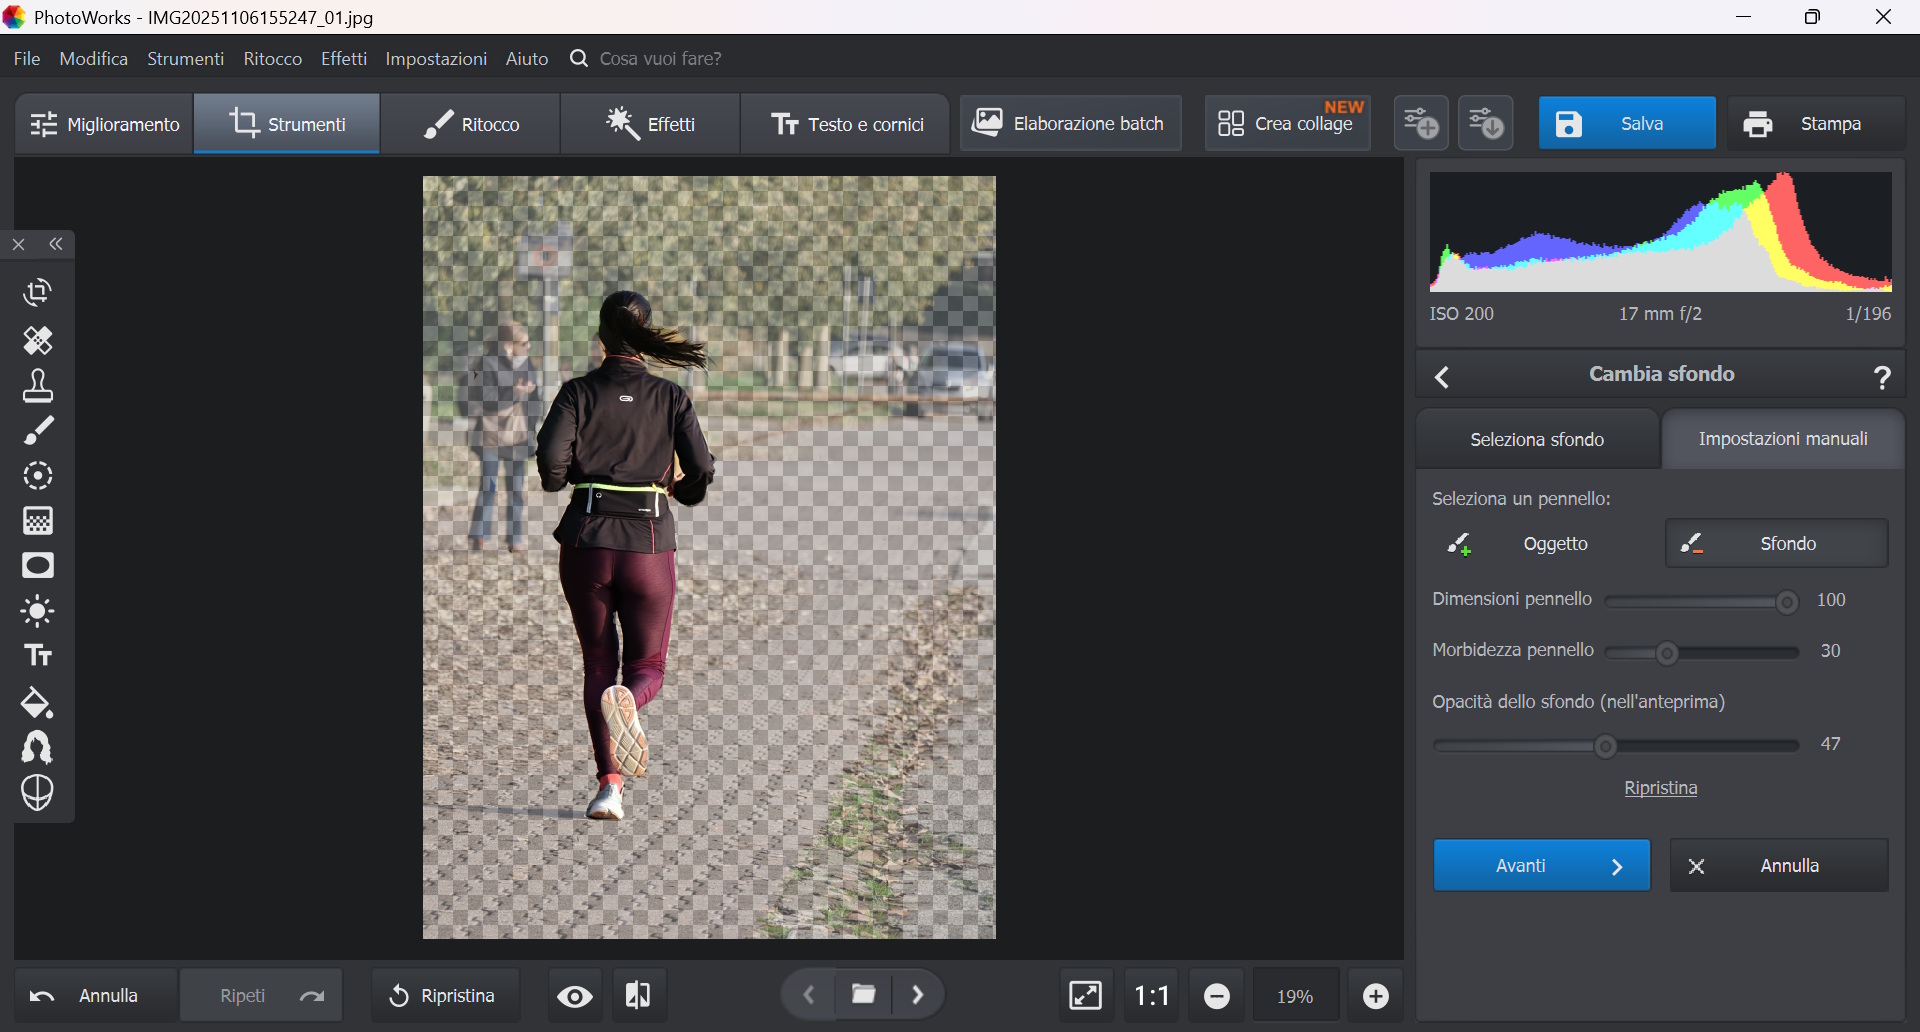Open the Ritocco menu
1920x1032 pixels.
click(272, 59)
